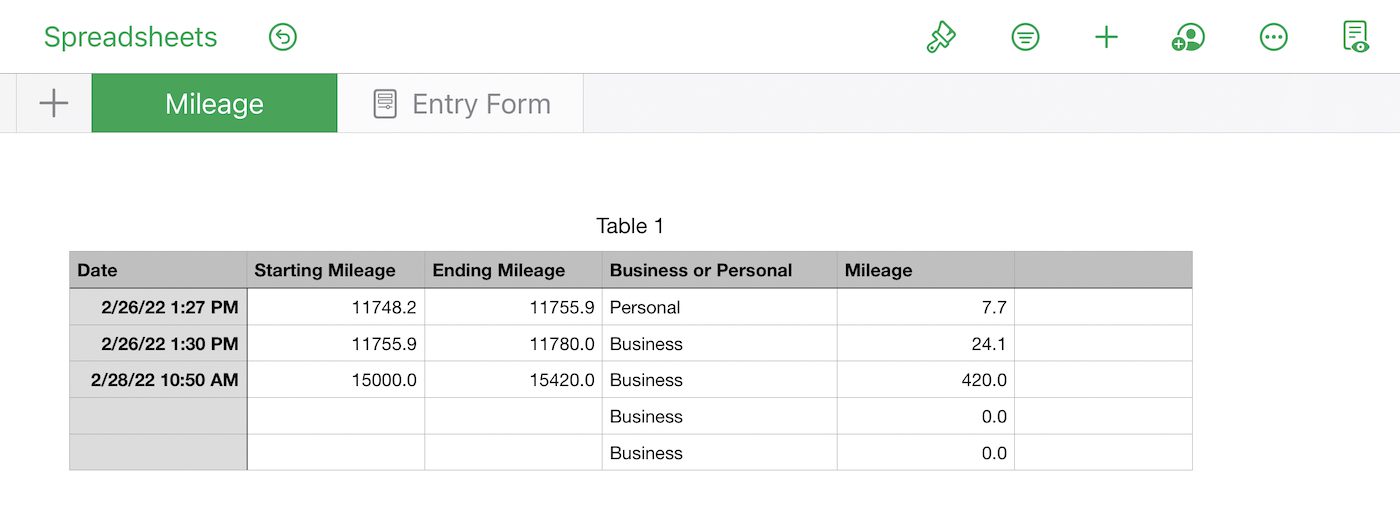
Task: Tap the Insert plus icon in the toolbar
Action: (x=1106, y=38)
